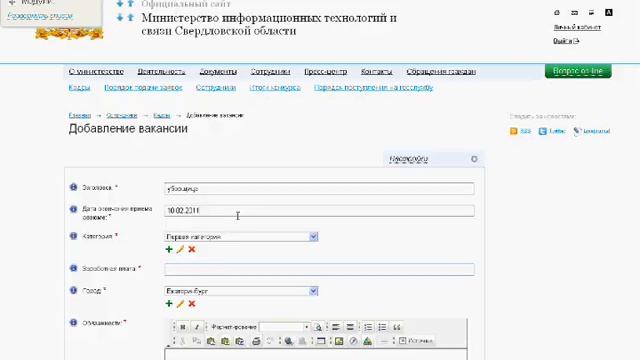This screenshot has width=640, height=360.
Task: Click the first alignment icon in the editor
Action: 336,327
